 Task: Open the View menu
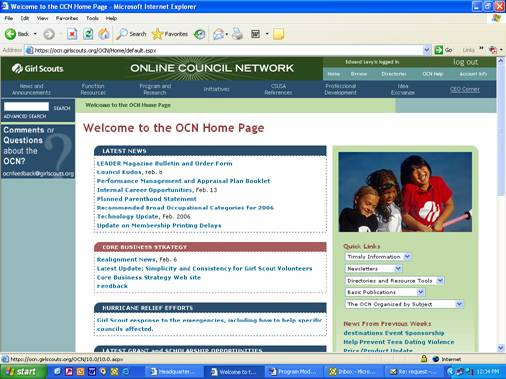pyautogui.click(x=42, y=18)
